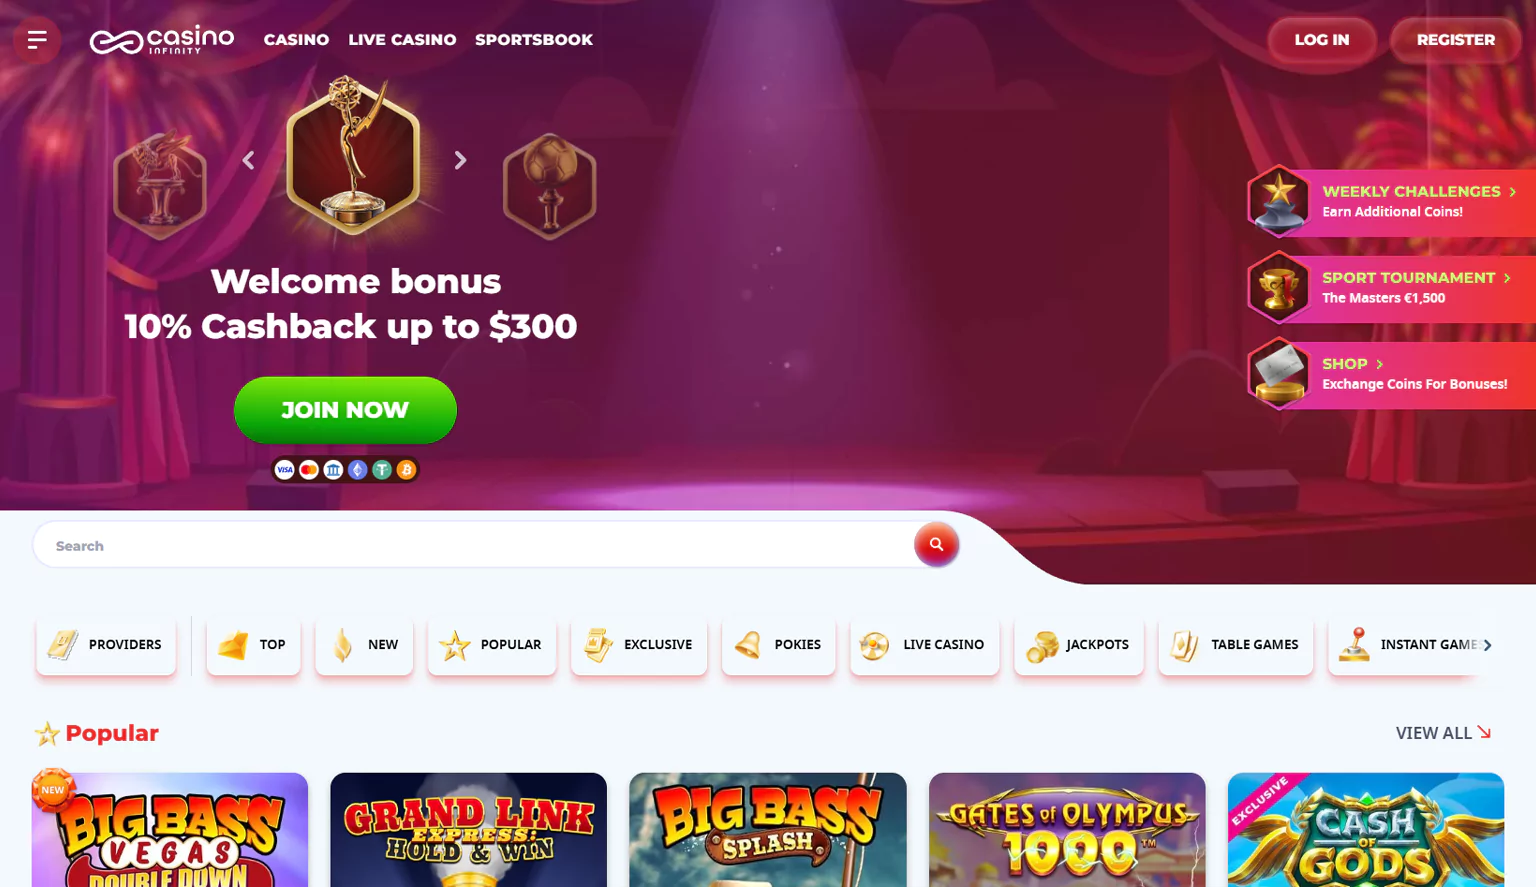This screenshot has width=1536, height=887.
Task: Select the globe trophy hexagon badge
Action: point(549,186)
